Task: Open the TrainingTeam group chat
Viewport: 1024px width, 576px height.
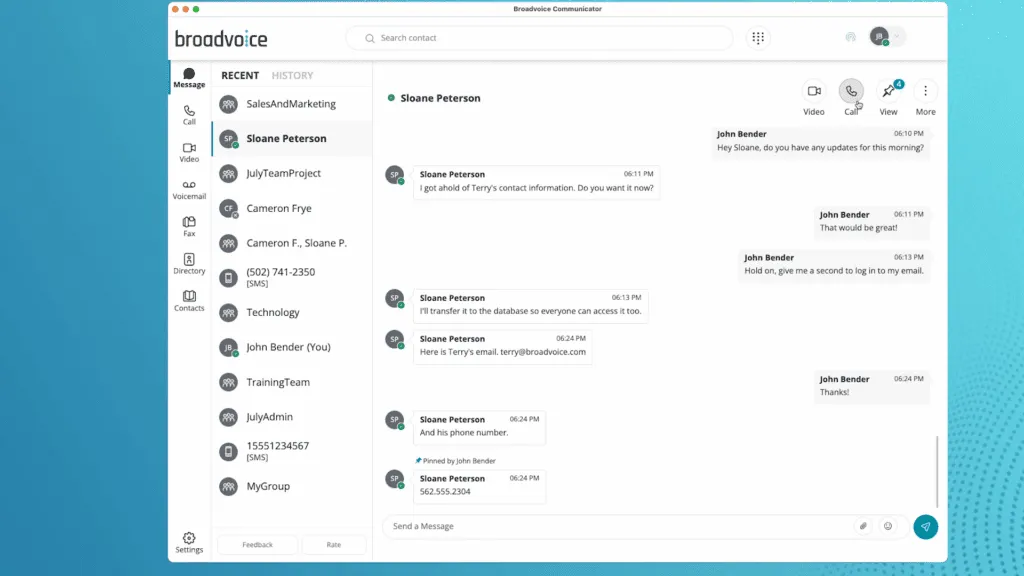Action: (292, 382)
